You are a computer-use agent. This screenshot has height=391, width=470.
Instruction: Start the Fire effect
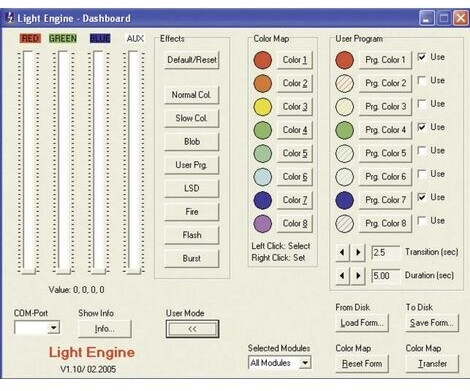(x=192, y=212)
